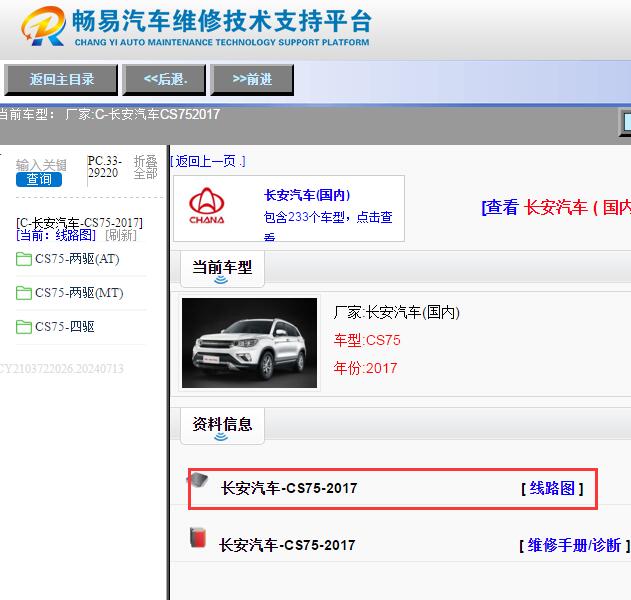This screenshot has height=600, width=631.
Task: Click the partial button at right of gray bar
Action: click(625, 123)
